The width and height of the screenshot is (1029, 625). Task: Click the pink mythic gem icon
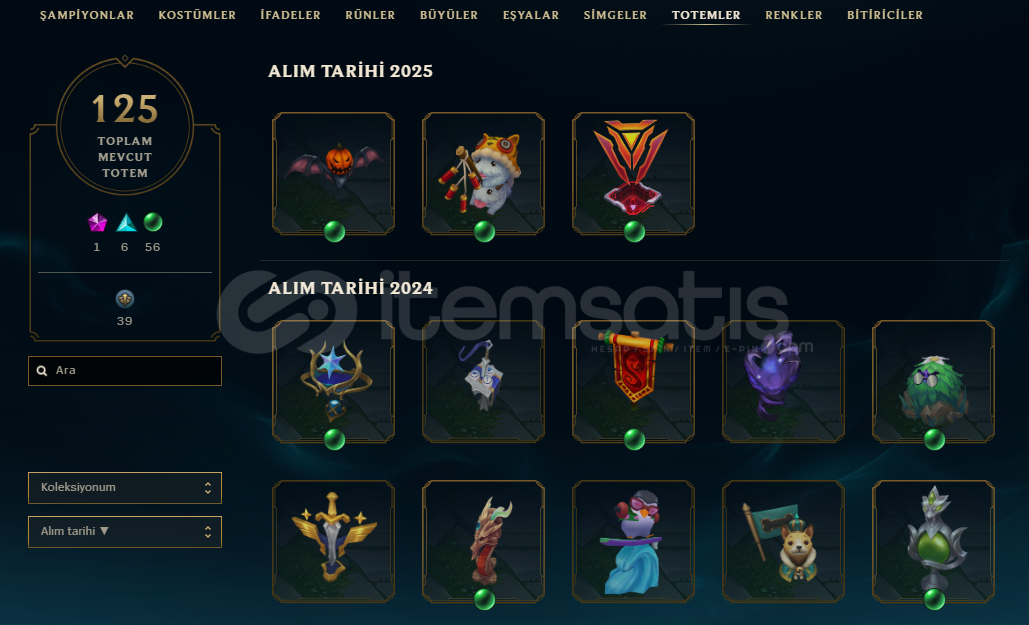click(97, 223)
